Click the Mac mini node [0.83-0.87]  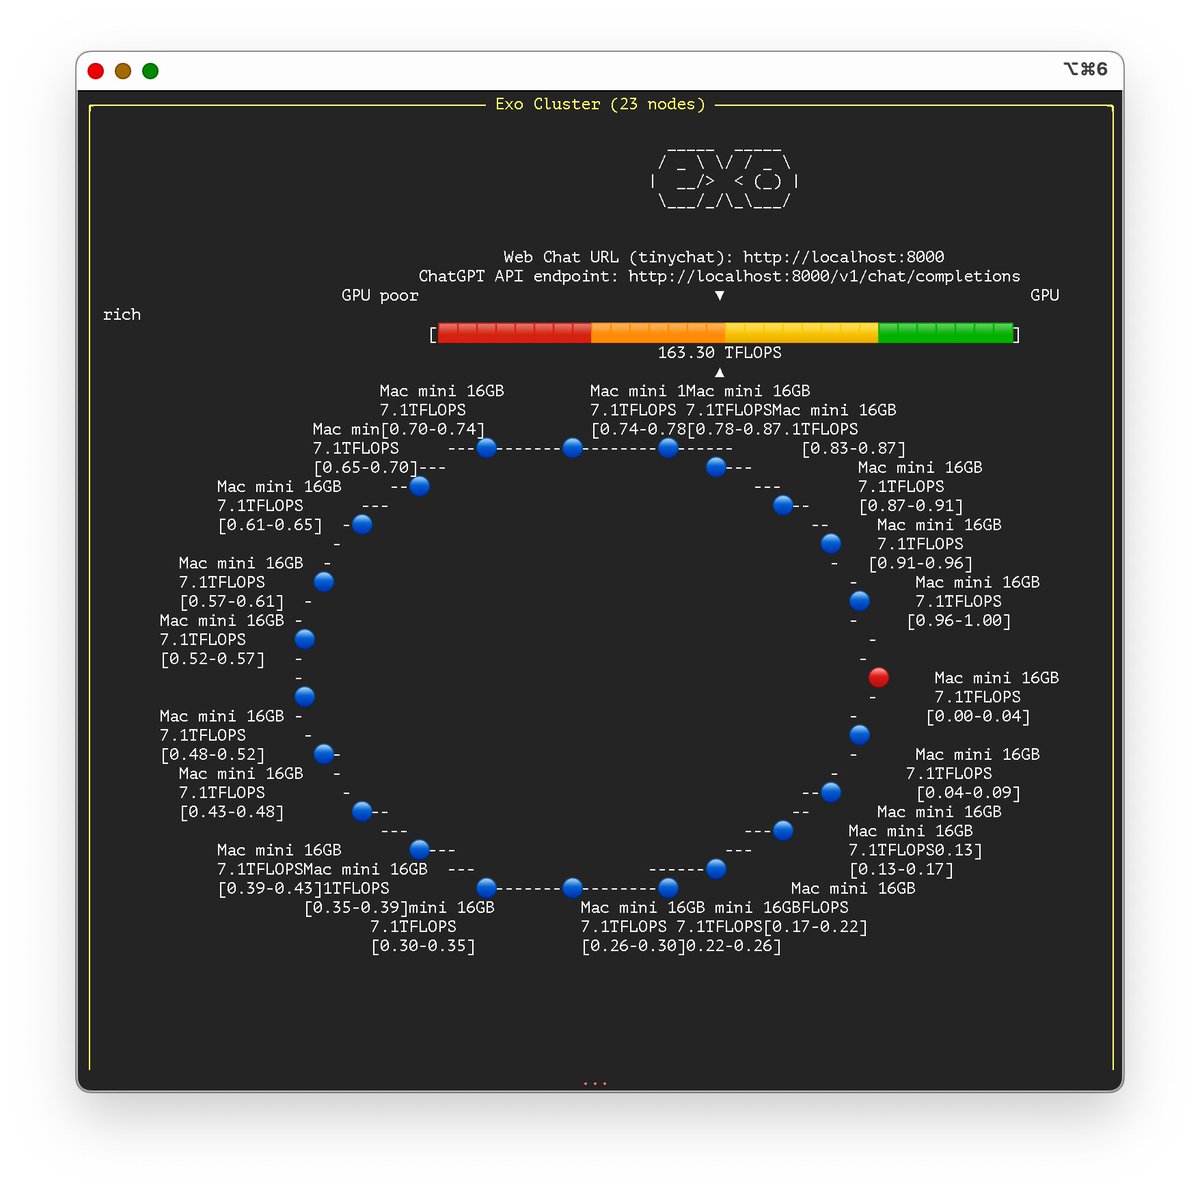[x=716, y=467]
